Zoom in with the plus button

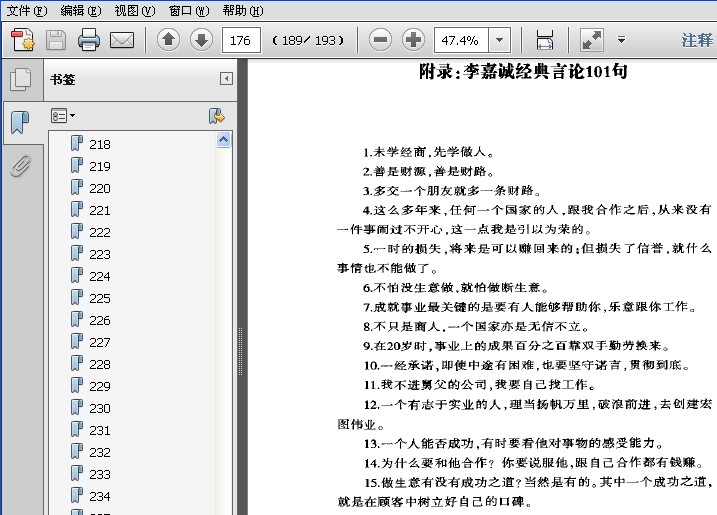coord(413,40)
